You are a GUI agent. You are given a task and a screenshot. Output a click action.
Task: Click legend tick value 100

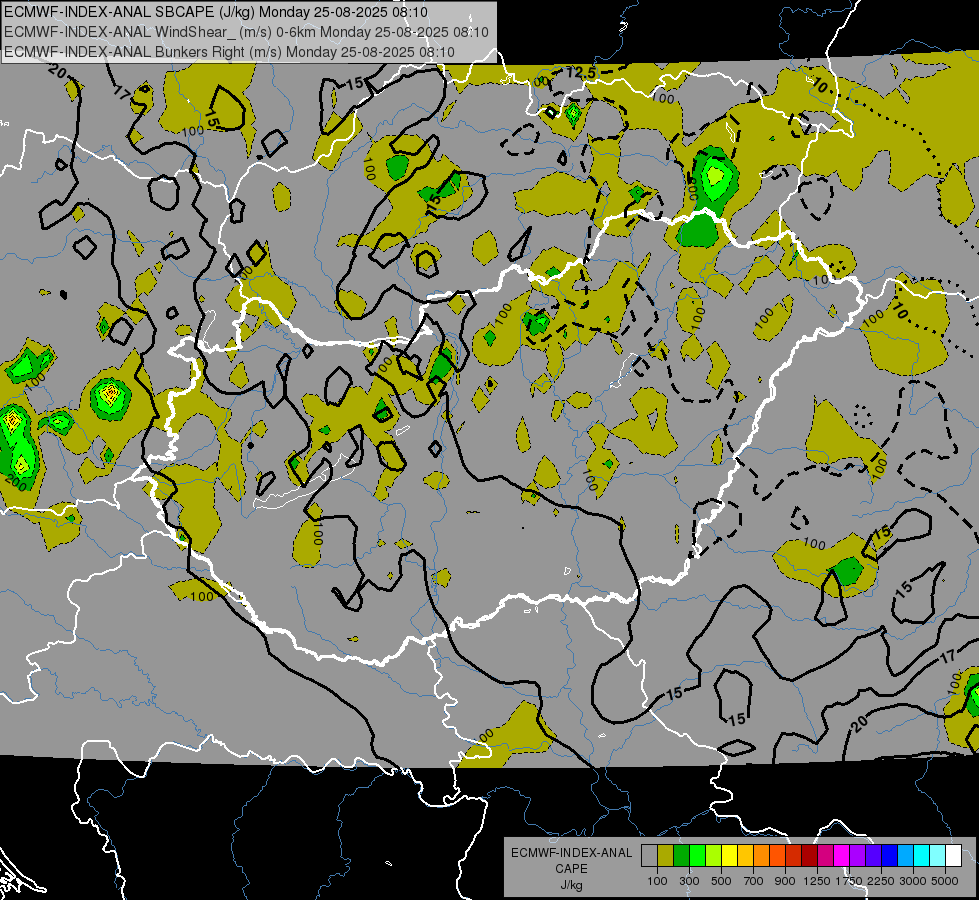pyautogui.click(x=657, y=881)
